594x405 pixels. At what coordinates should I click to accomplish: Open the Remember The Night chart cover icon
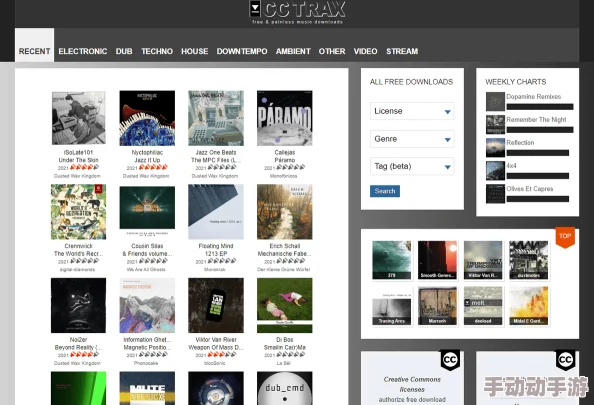pos(496,124)
